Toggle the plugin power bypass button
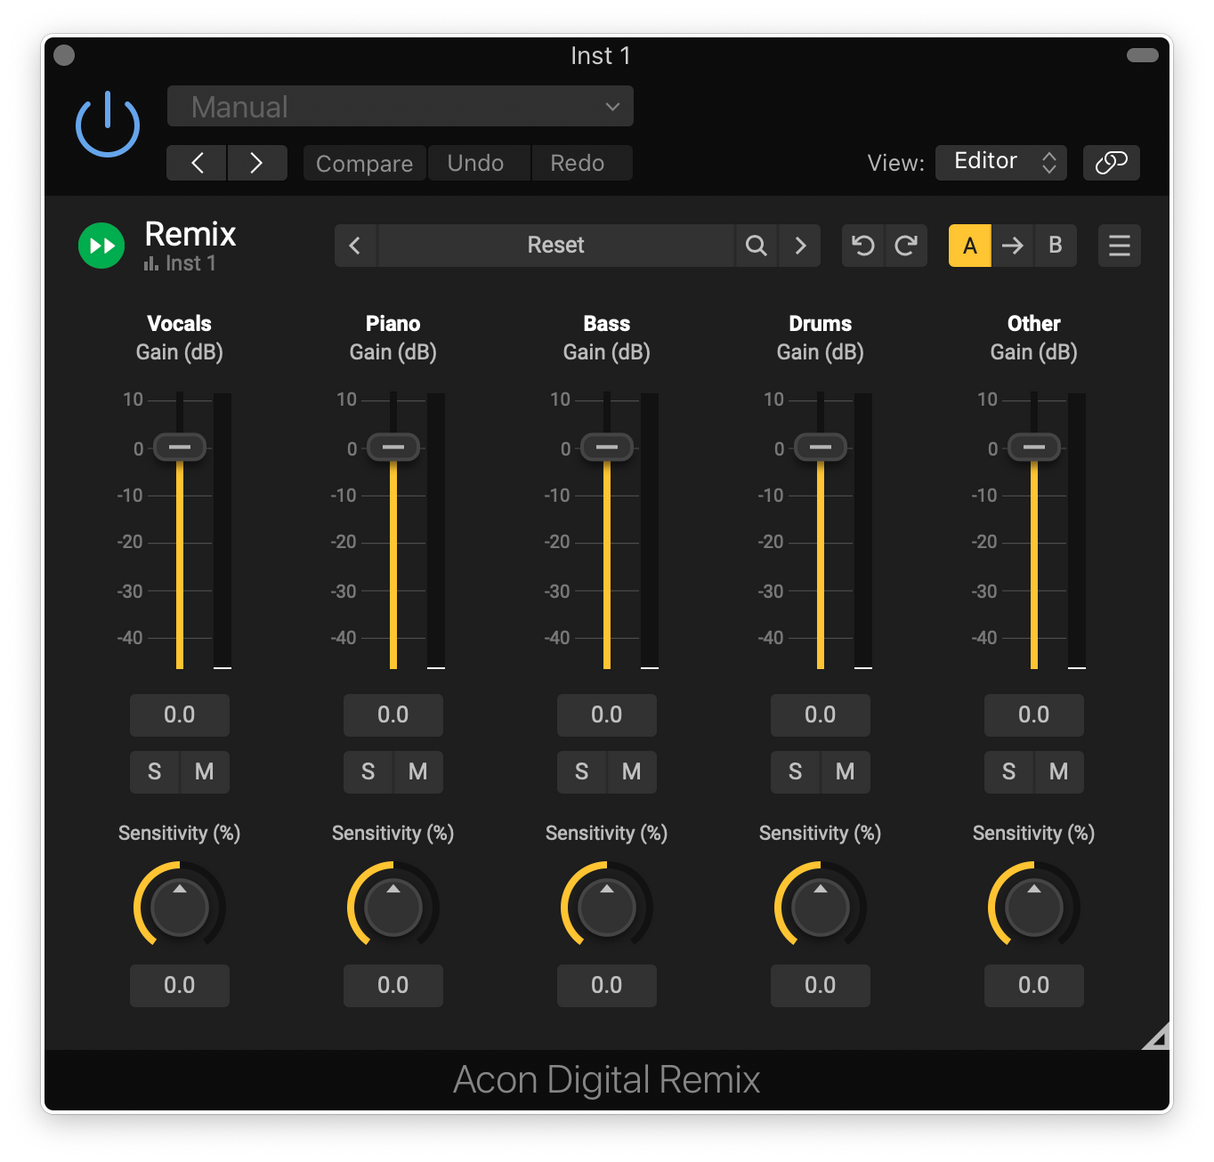Screen dimensions: 1214x1162 pyautogui.click(x=108, y=125)
